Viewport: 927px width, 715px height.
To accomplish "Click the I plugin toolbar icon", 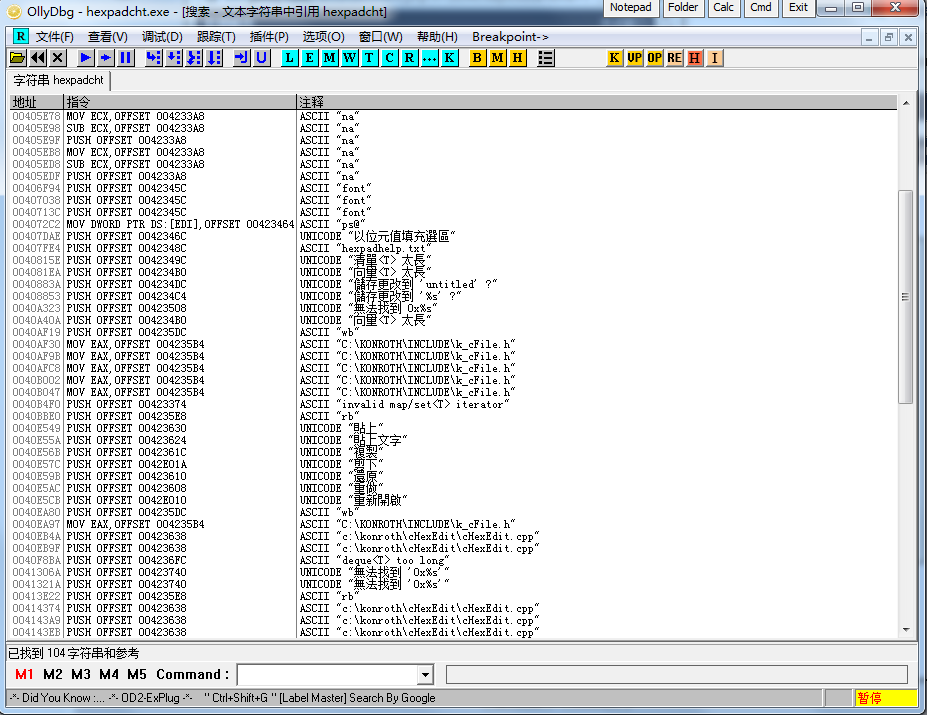I will click(715, 58).
